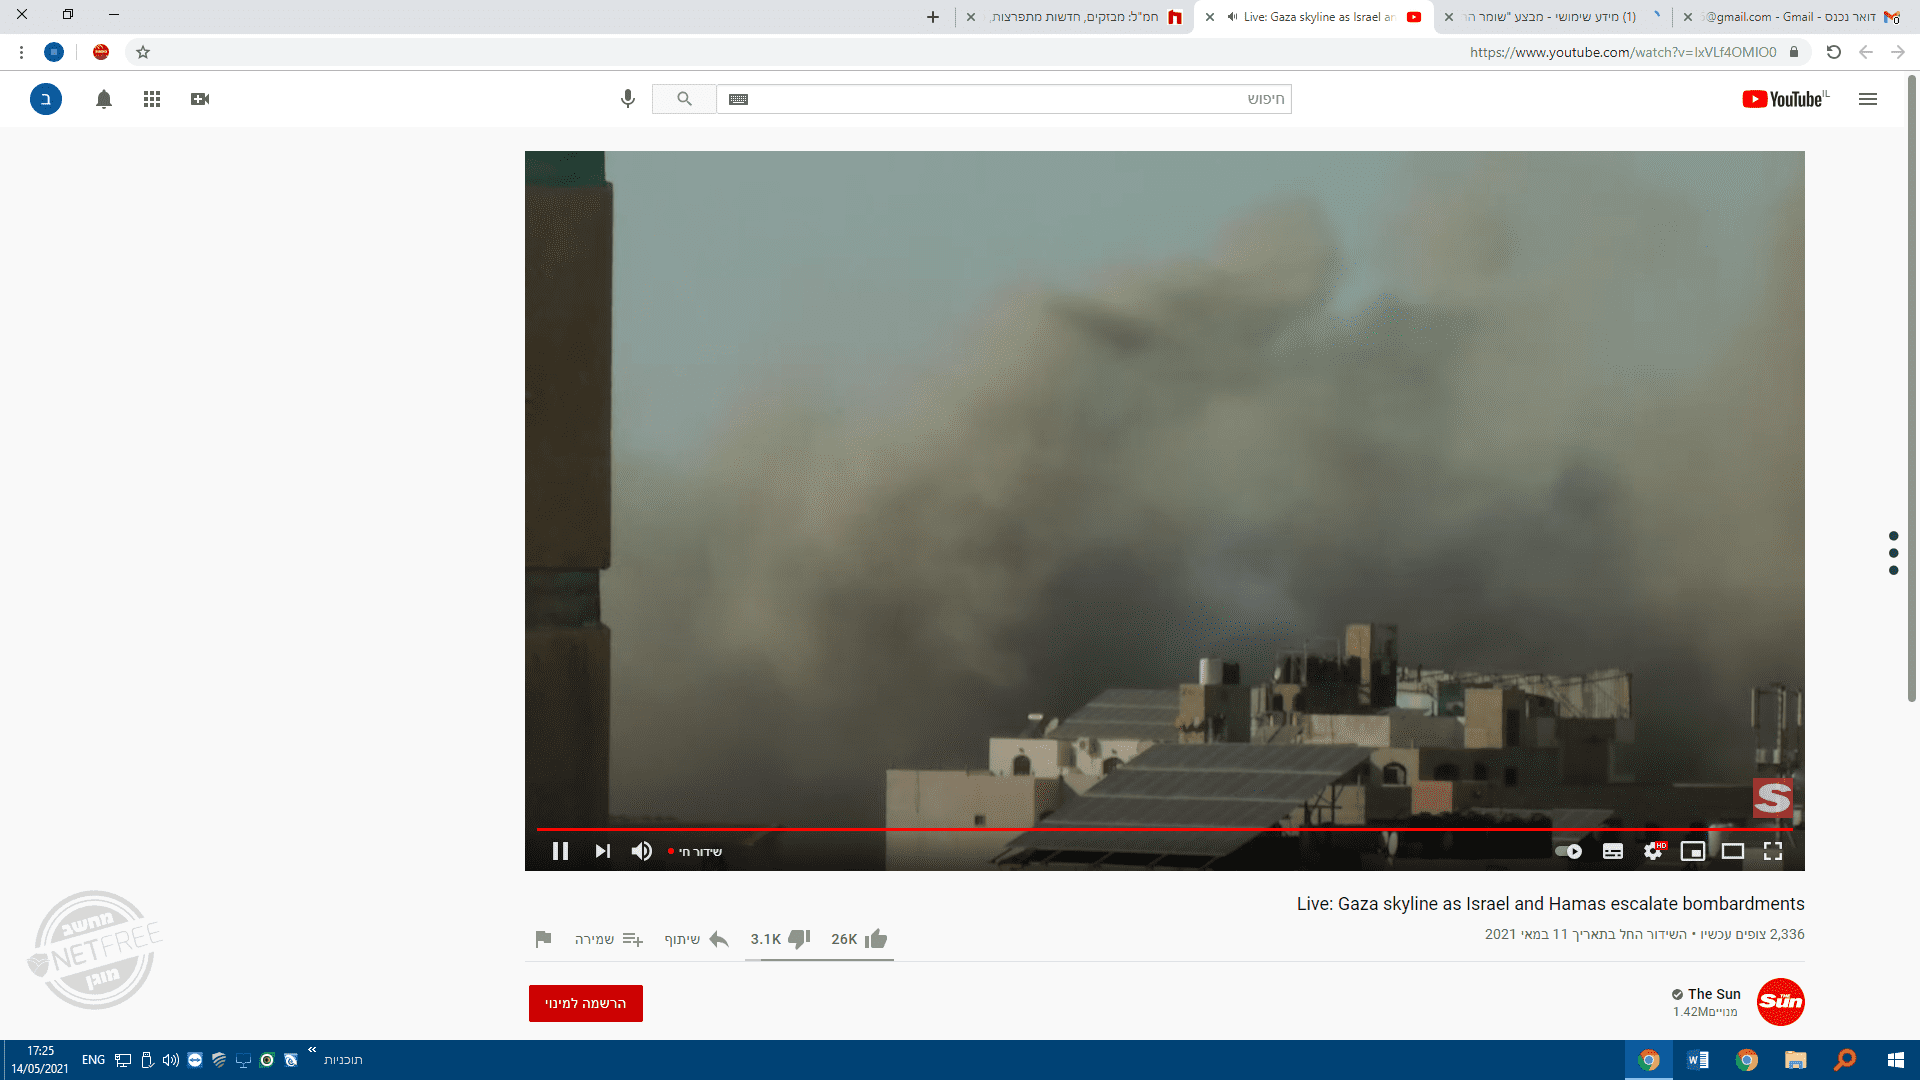Toggle subtitles in video player
Viewport: 1920px width, 1080px height.
pos(1612,851)
